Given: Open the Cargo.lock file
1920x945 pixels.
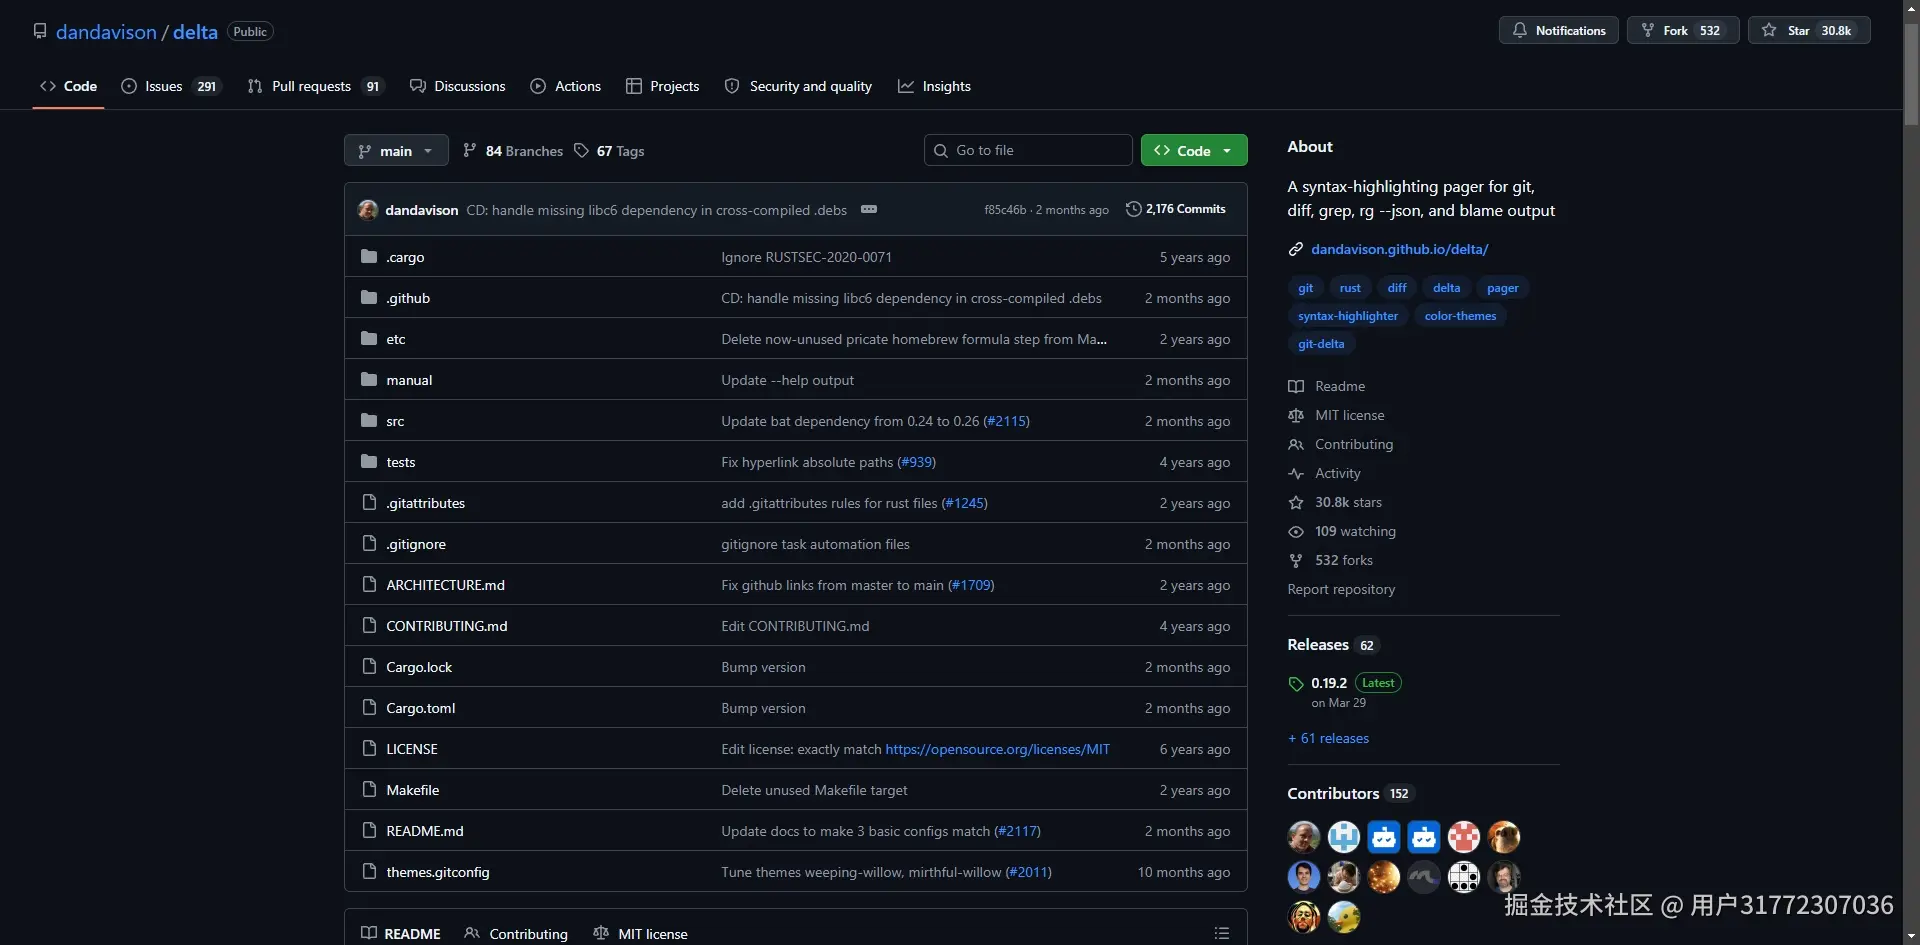Looking at the screenshot, I should (x=419, y=667).
